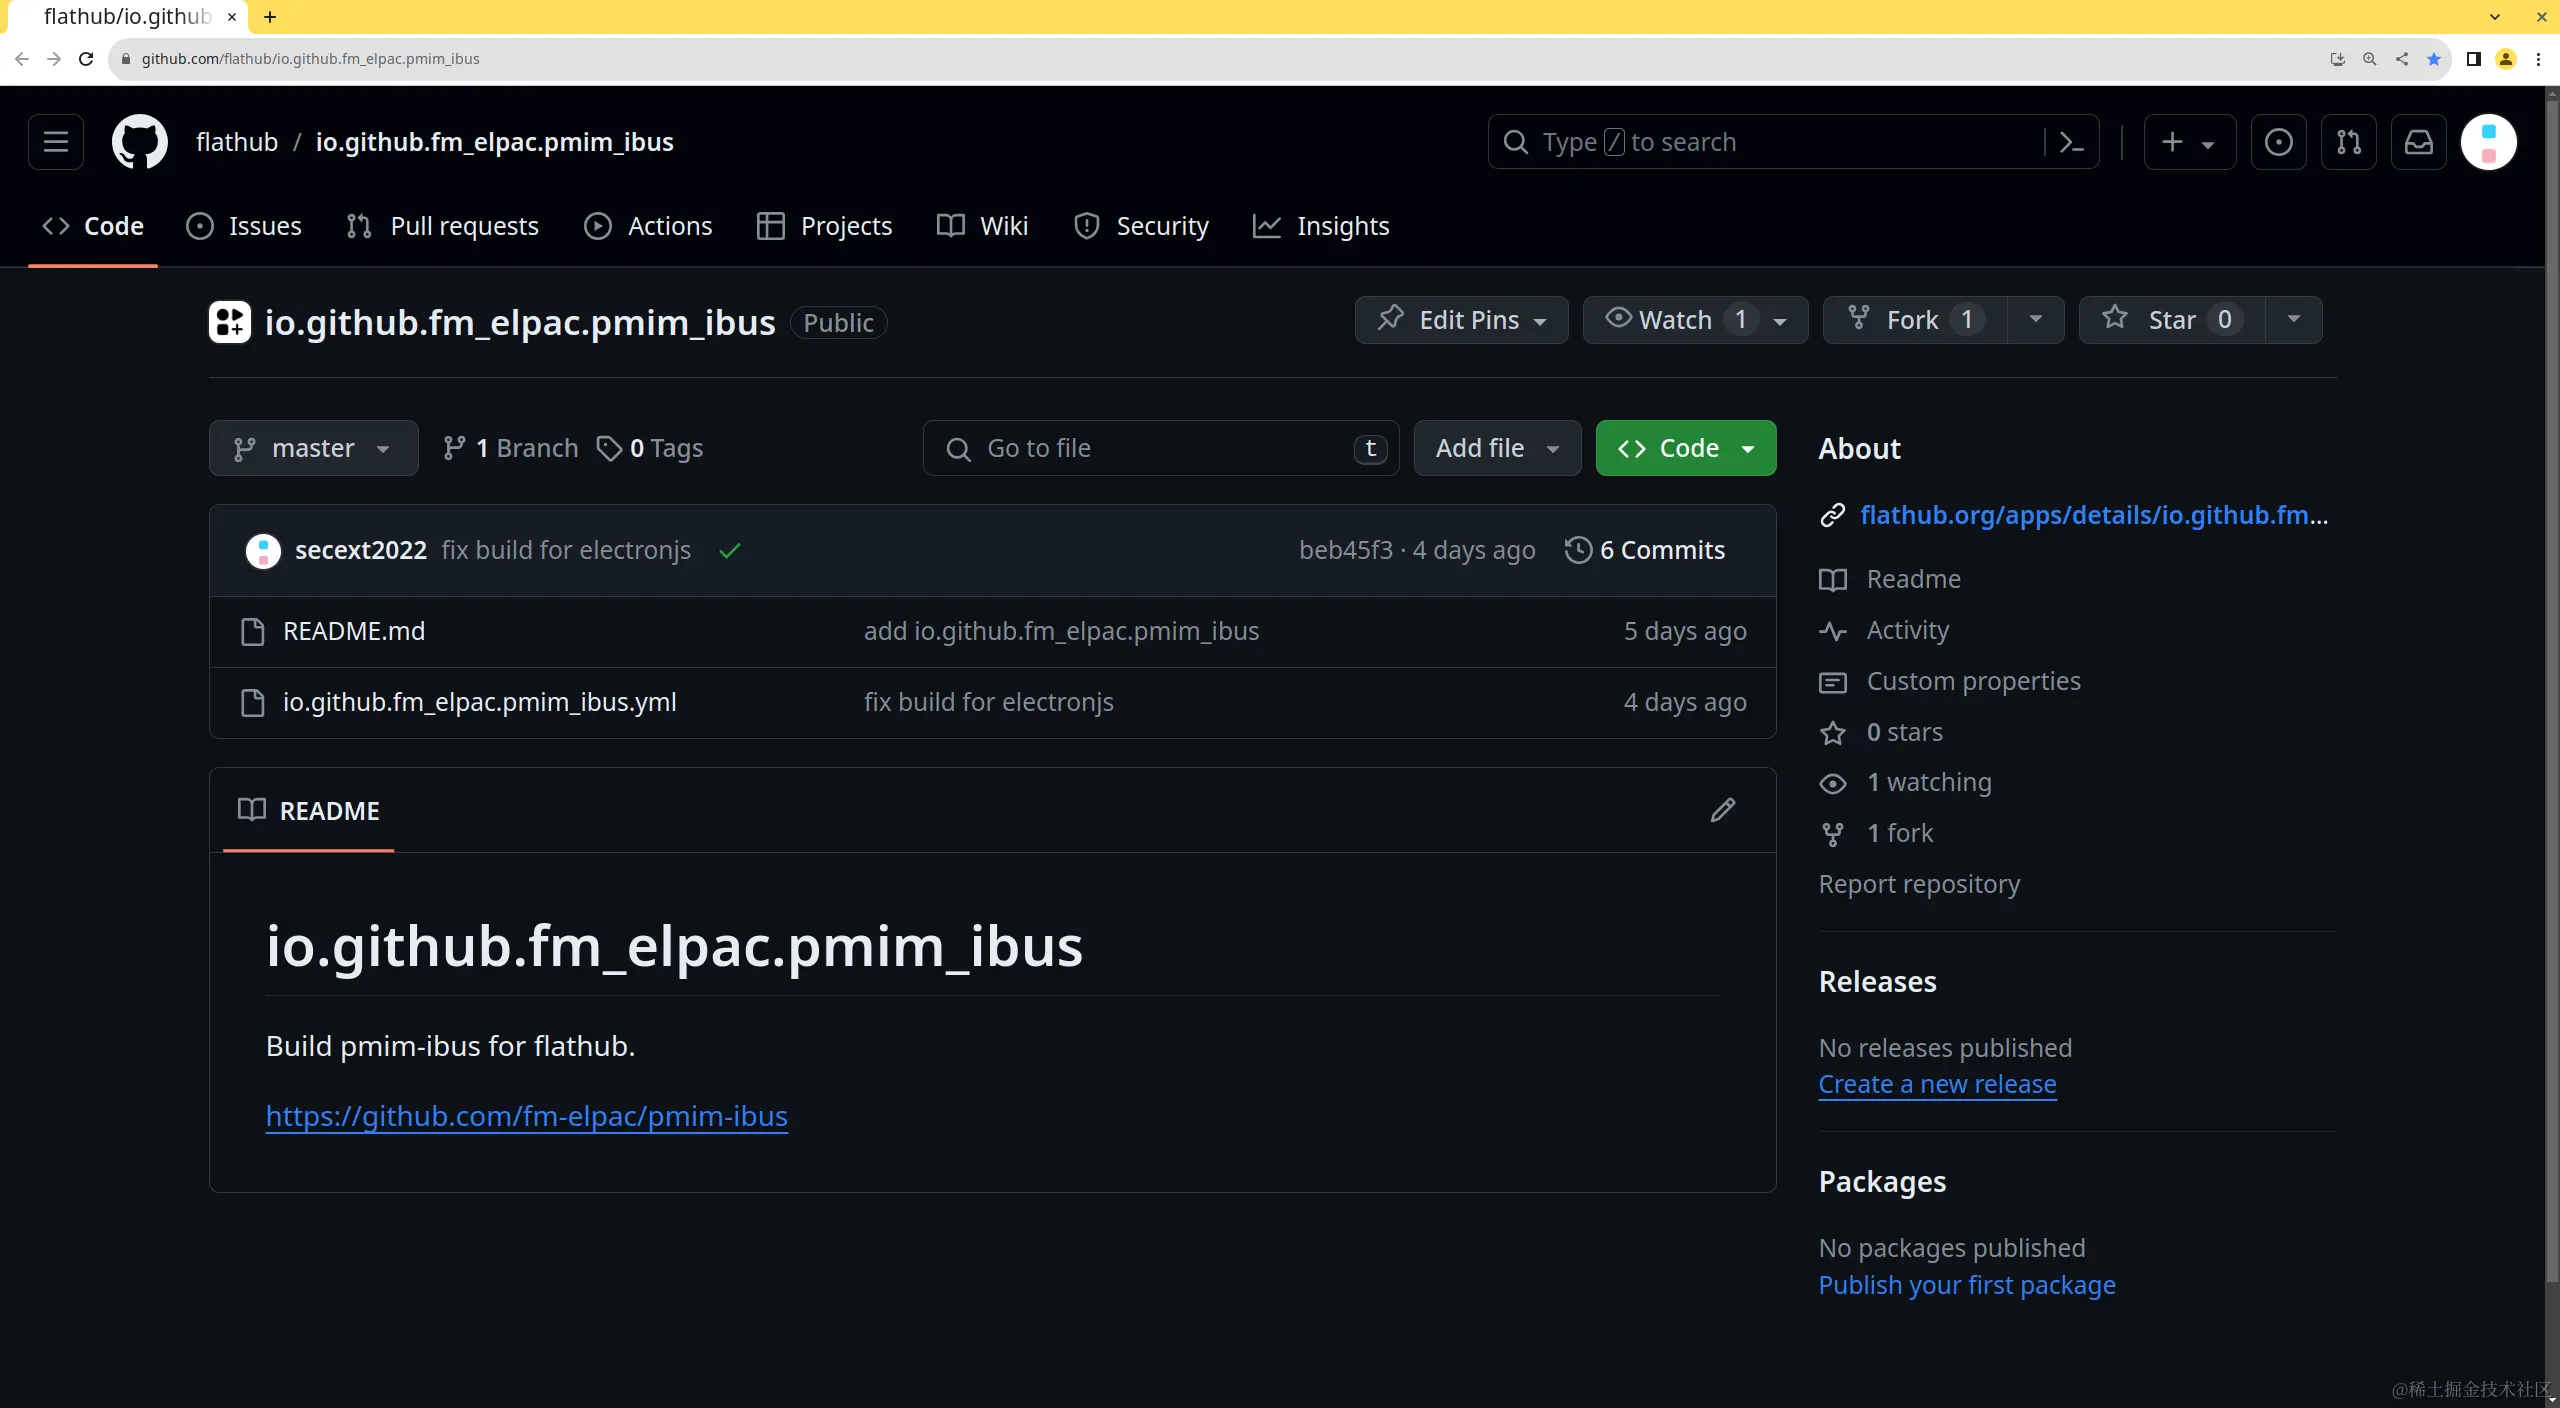
Task: Click the install app icon in address bar
Action: 2338,59
